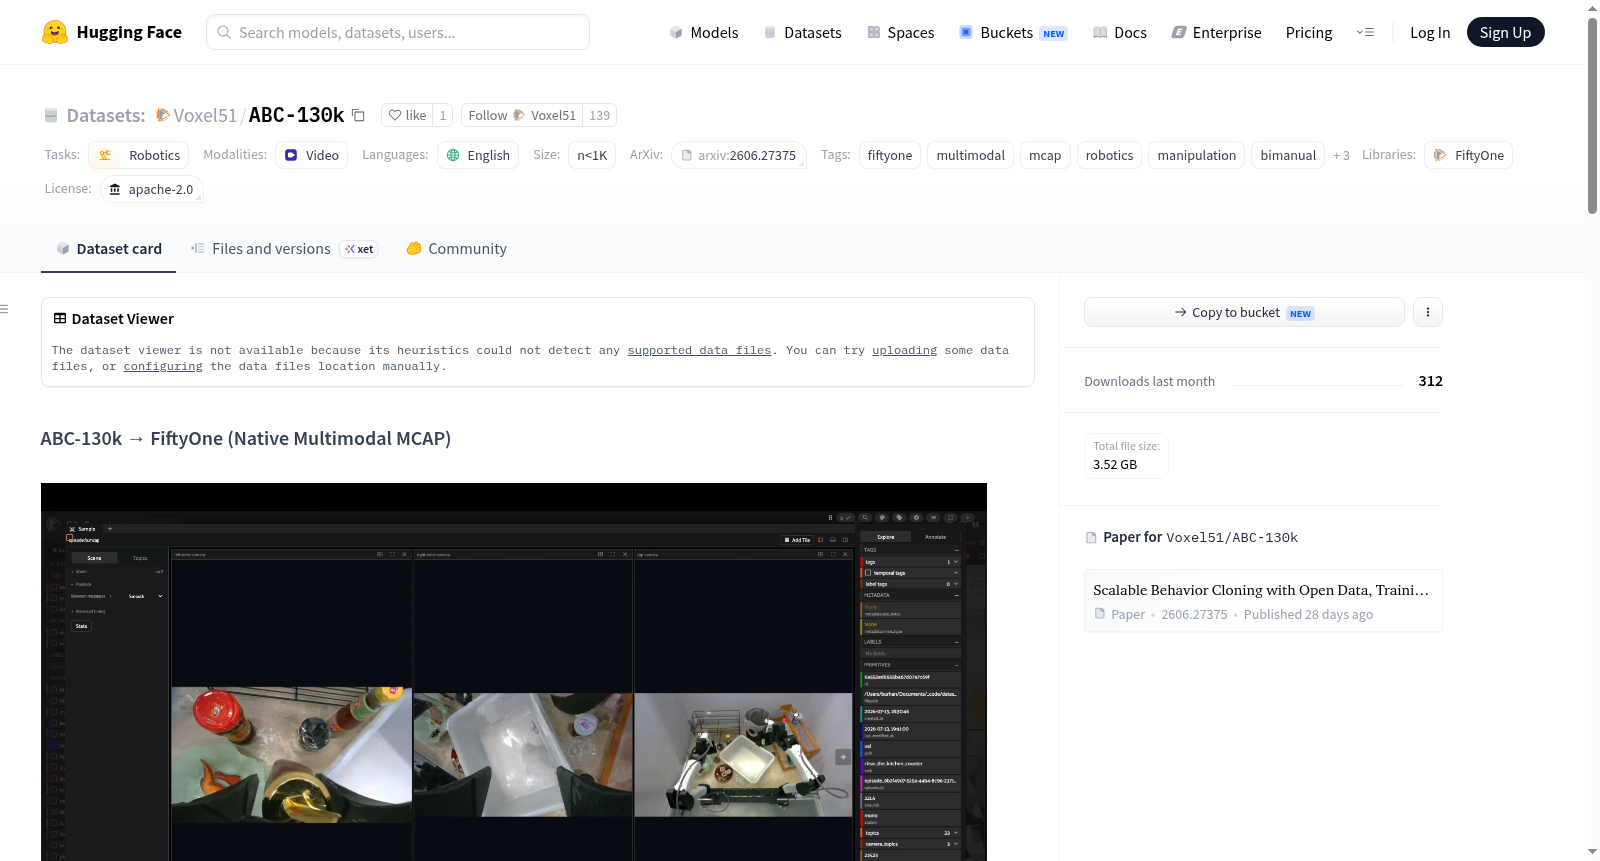
Task: Open the 'Datasets:' breadcrumb link
Action: (x=106, y=115)
